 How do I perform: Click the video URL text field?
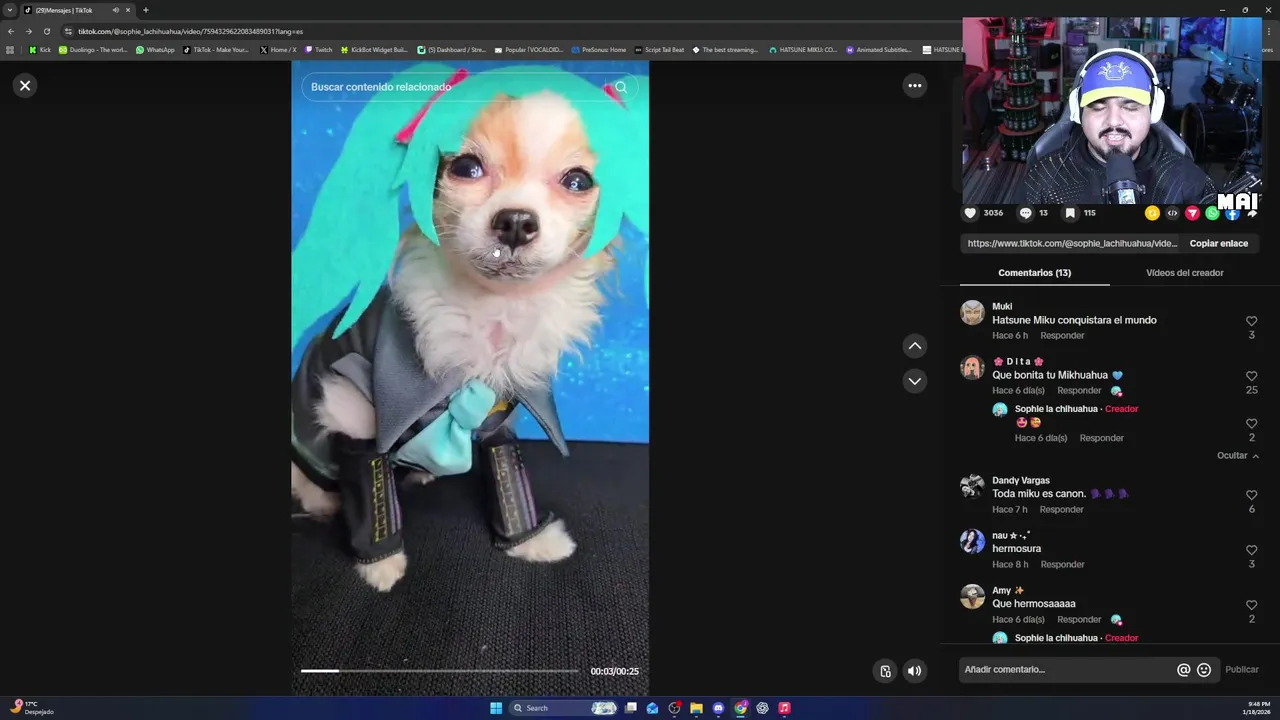click(x=1072, y=243)
